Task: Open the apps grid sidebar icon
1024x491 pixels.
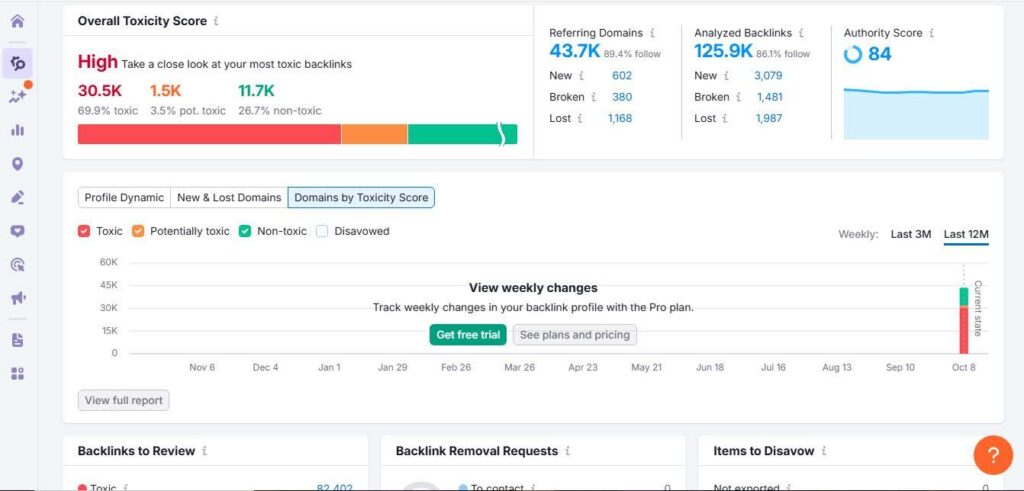Action: [x=17, y=374]
